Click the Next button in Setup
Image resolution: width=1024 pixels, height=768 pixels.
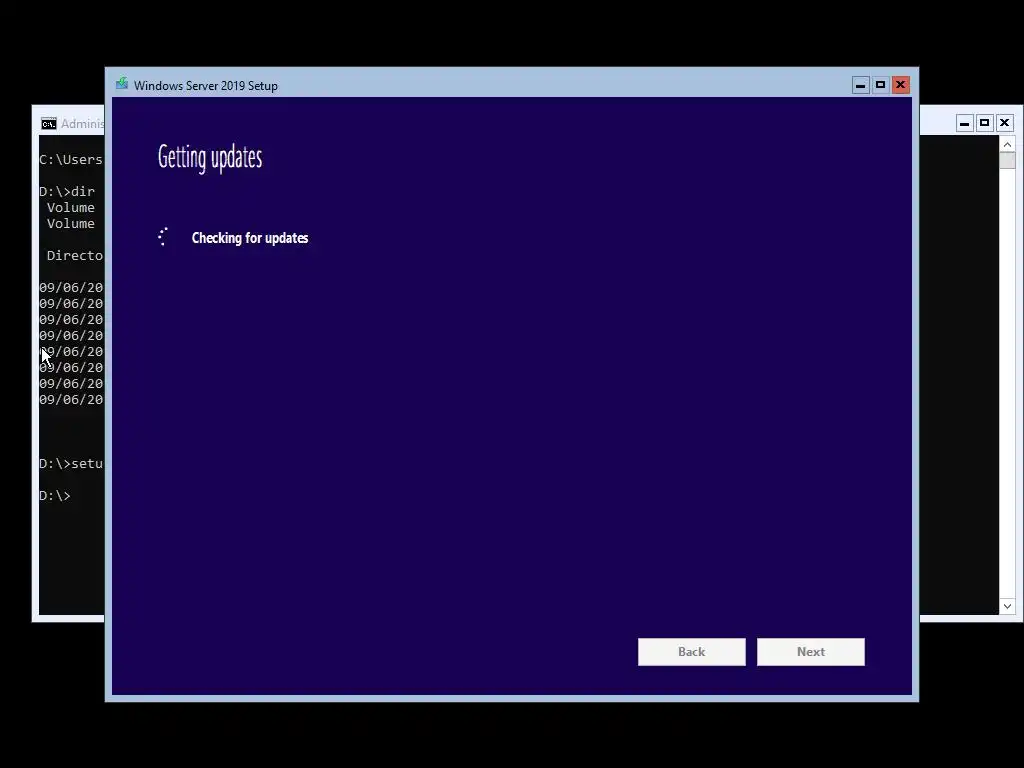(x=810, y=652)
